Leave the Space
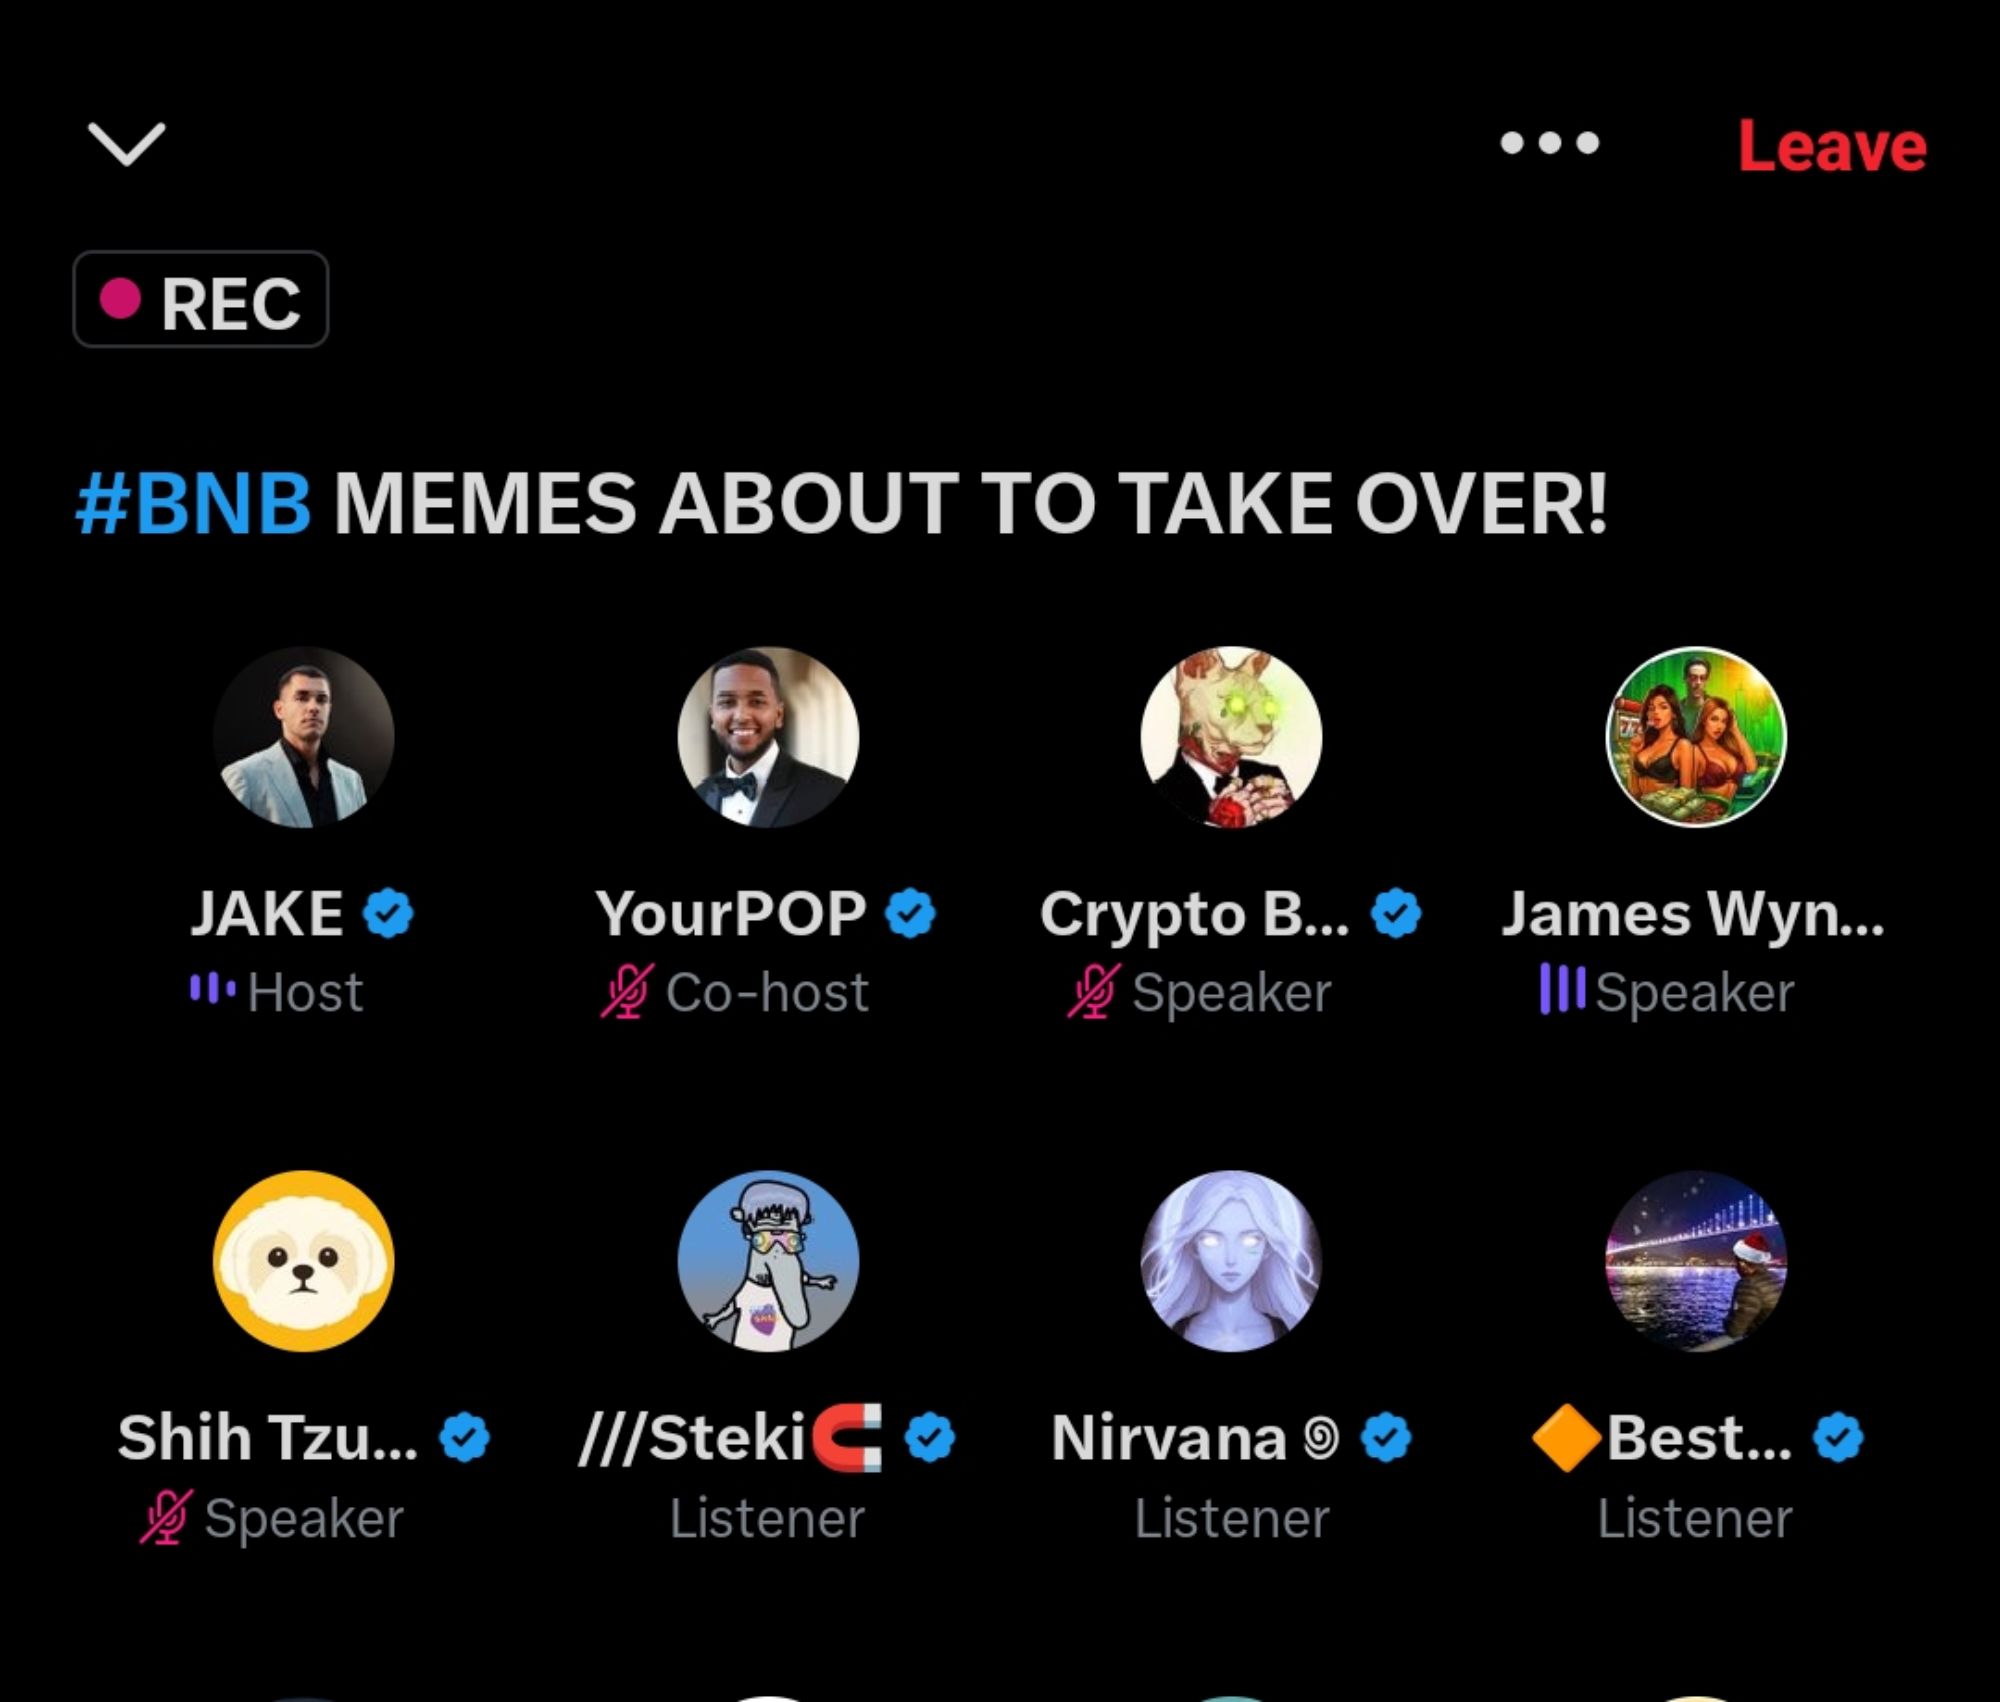 pyautogui.click(x=1832, y=146)
